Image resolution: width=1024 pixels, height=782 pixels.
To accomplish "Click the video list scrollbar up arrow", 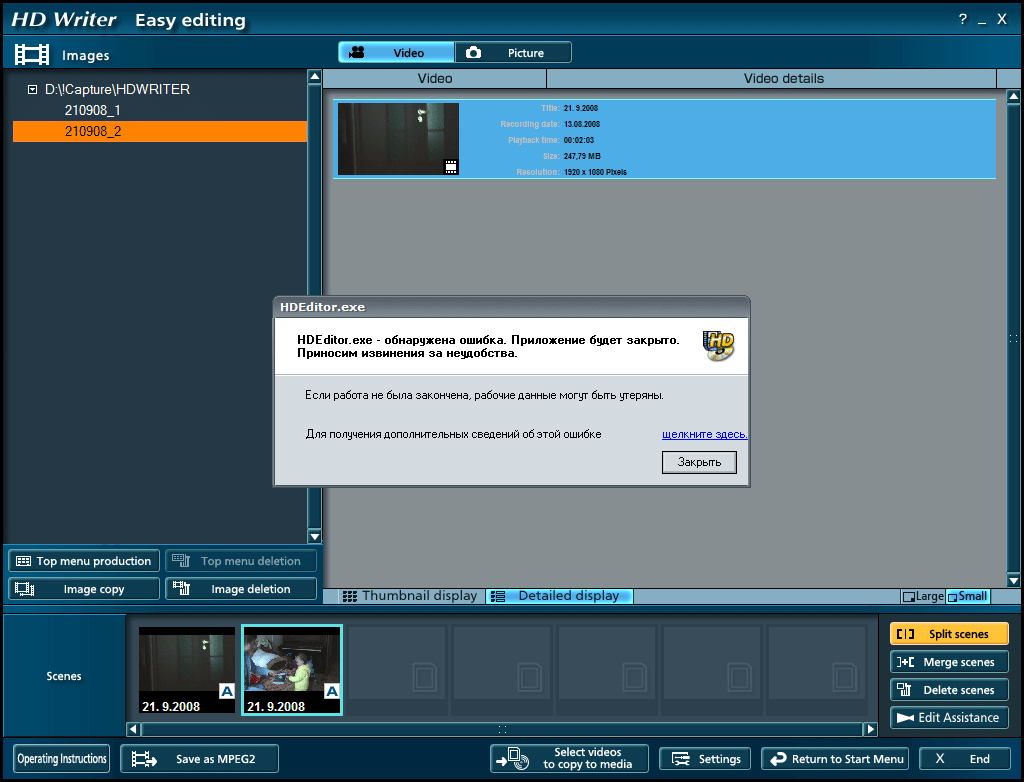I will coord(1014,97).
